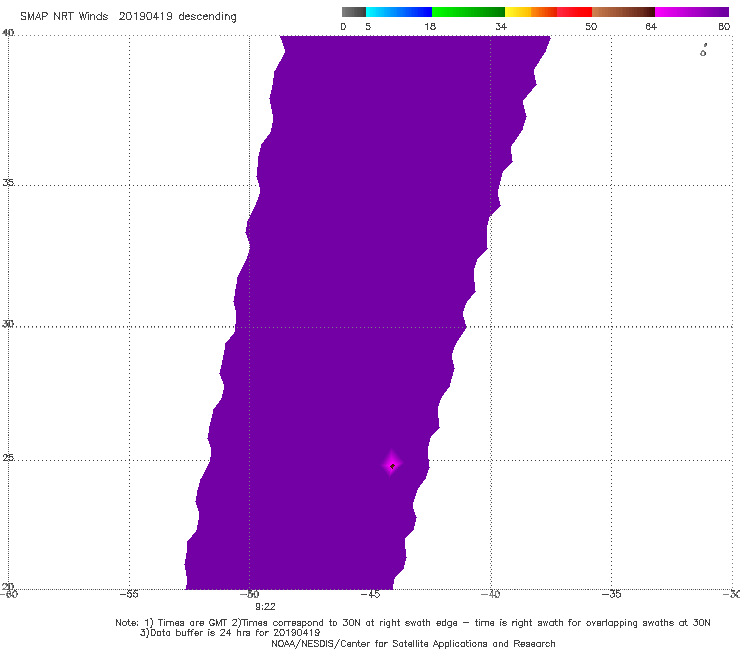Screen dimensions: 740x650
Task: Click the red segment of the color bar
Action: click(x=574, y=12)
